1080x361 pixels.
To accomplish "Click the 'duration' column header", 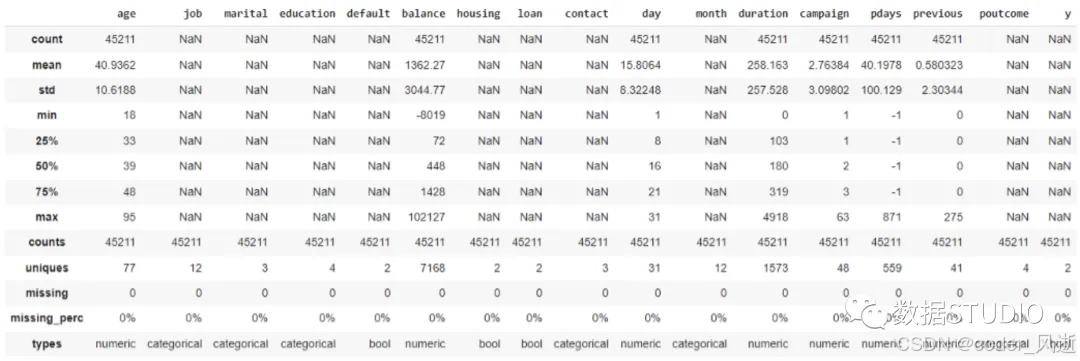I will pos(763,13).
